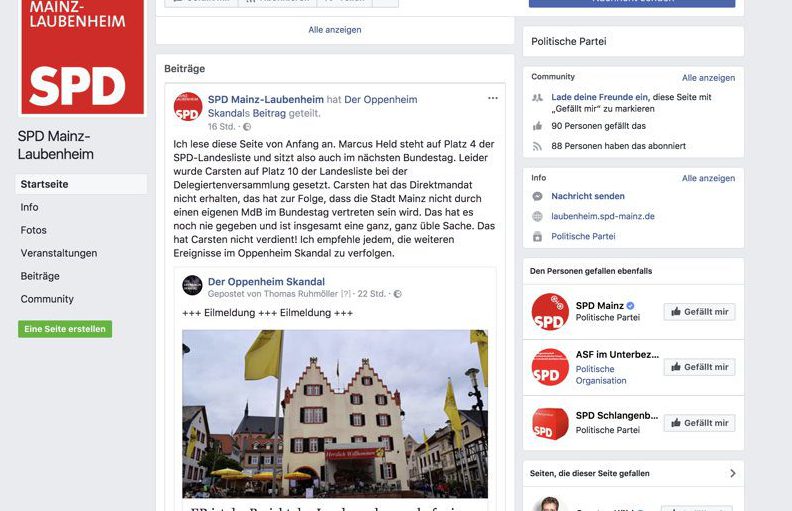Click the ASF im Unterbezirk logo icon
This screenshot has width=792, height=511.
click(550, 367)
